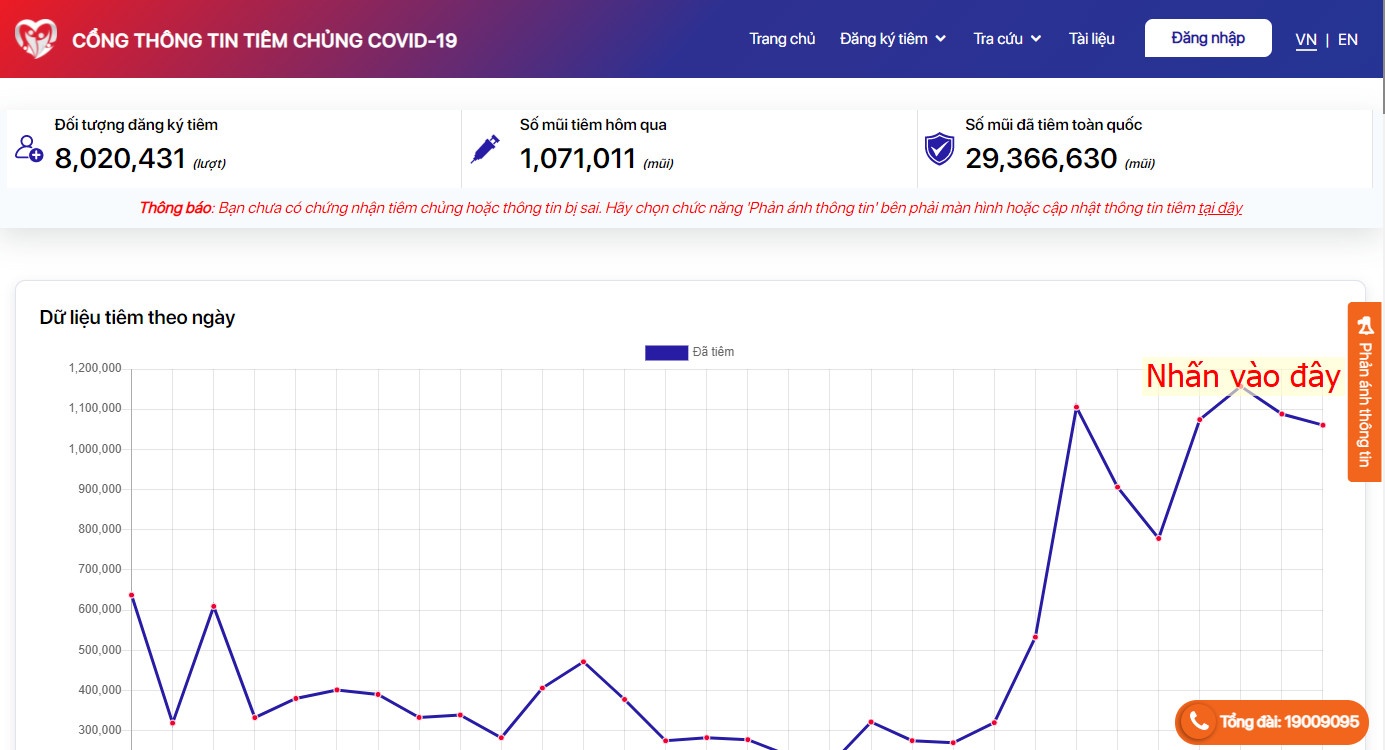The width and height of the screenshot is (1385, 750).
Task: Expand the Tra cứu dropdown menu
Action: [x=1008, y=39]
